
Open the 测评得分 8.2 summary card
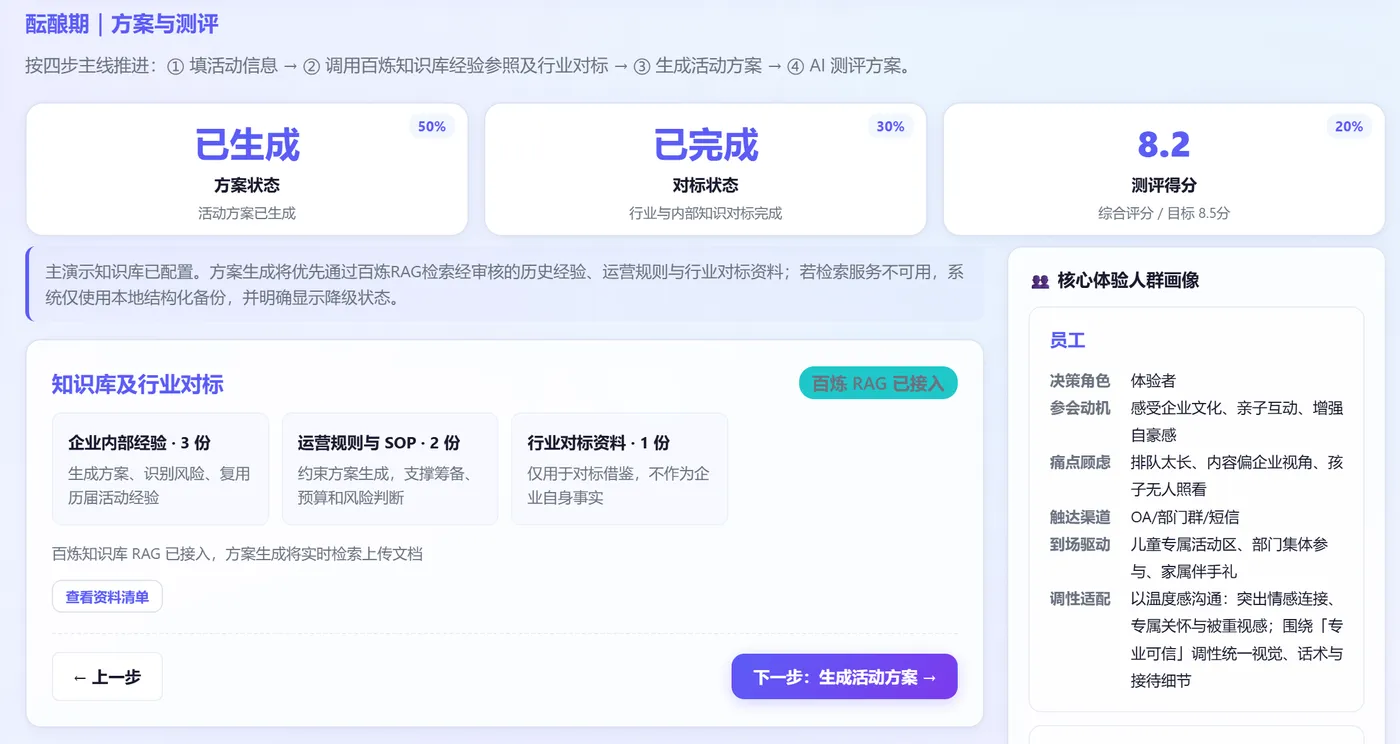point(1164,169)
